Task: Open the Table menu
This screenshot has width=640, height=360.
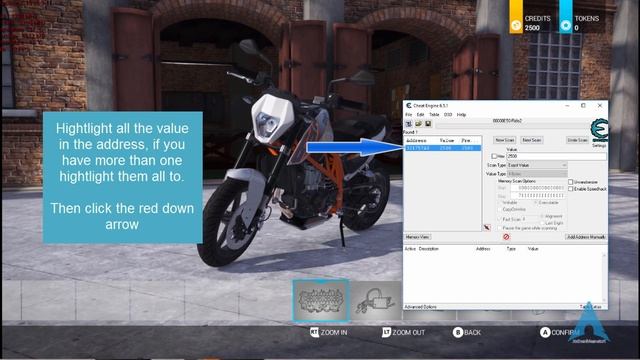Action: coord(434,115)
